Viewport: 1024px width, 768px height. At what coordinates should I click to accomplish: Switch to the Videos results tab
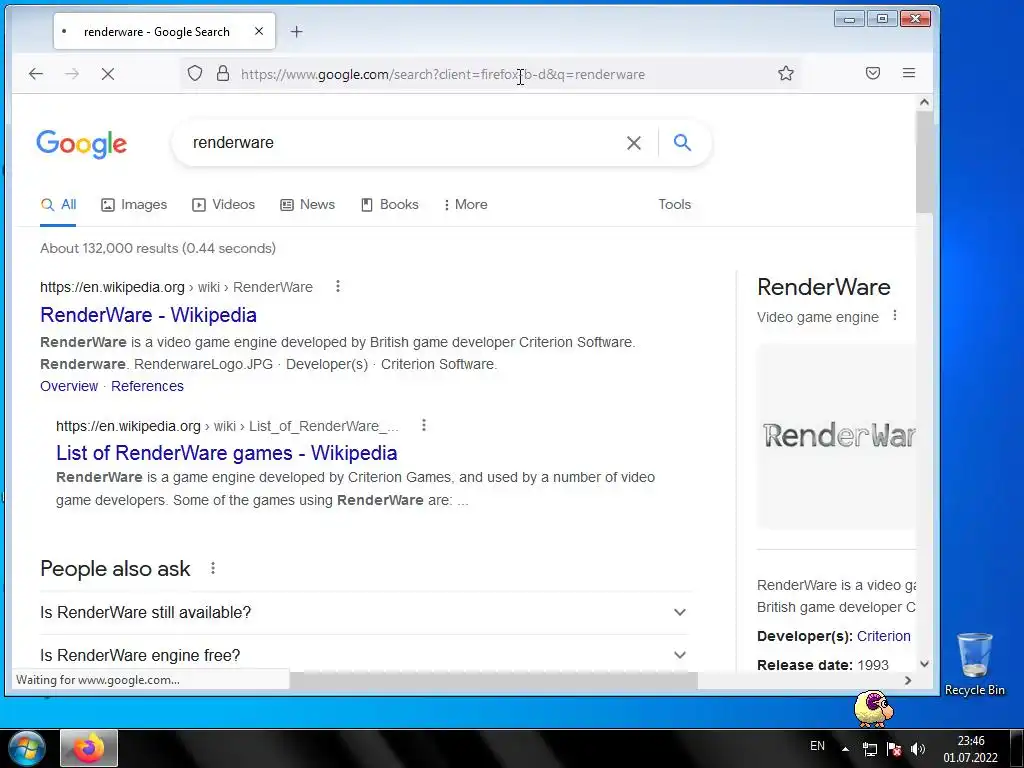[223, 204]
